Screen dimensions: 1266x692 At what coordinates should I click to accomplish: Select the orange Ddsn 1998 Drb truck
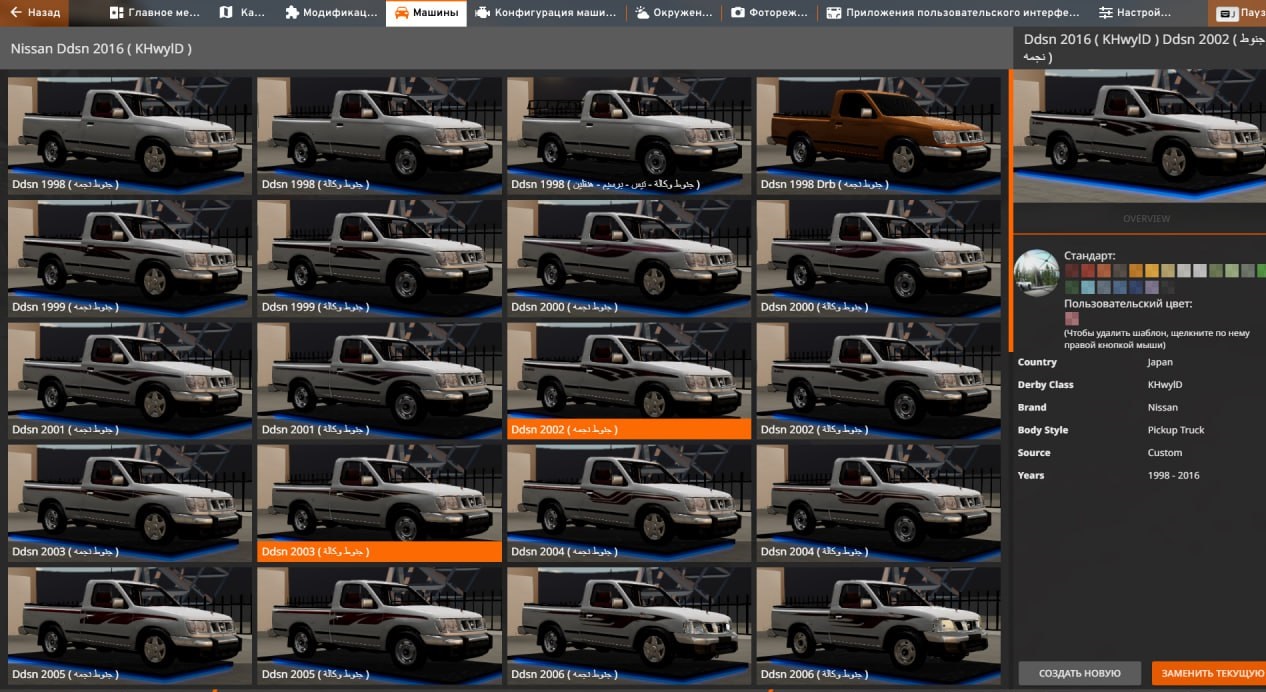pos(877,128)
